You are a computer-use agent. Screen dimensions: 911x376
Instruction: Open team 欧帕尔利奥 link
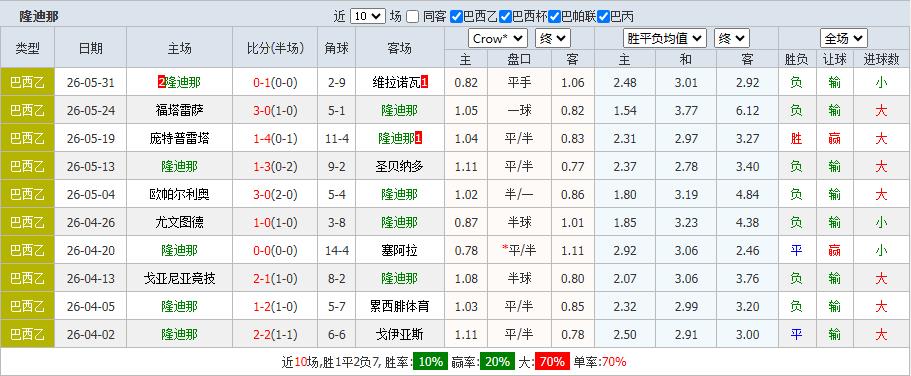pos(180,194)
